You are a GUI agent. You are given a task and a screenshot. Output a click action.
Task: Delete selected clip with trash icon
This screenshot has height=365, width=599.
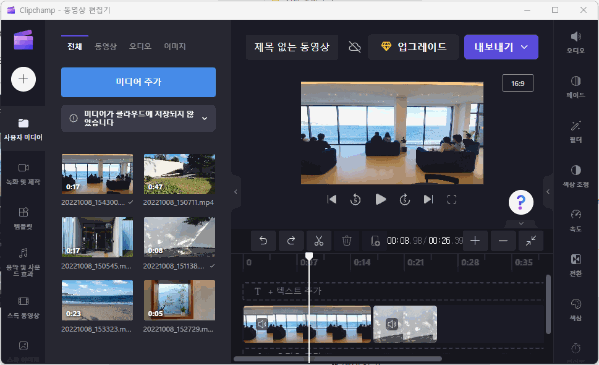pyautogui.click(x=346, y=241)
